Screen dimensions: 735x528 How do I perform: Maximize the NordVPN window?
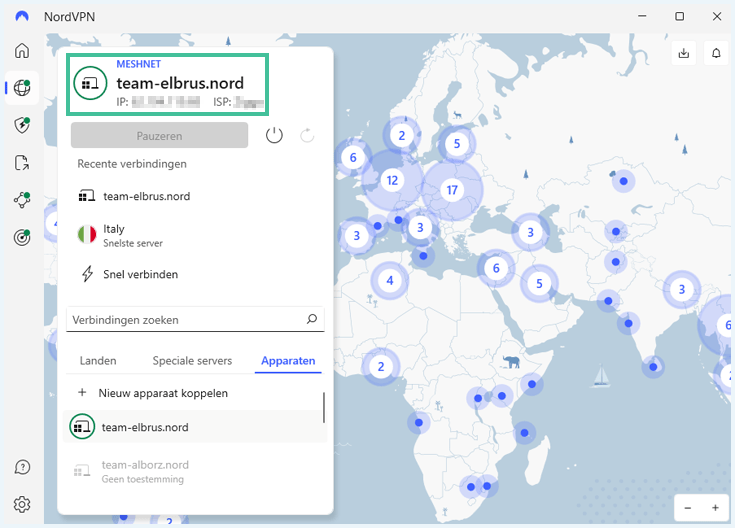(x=679, y=16)
